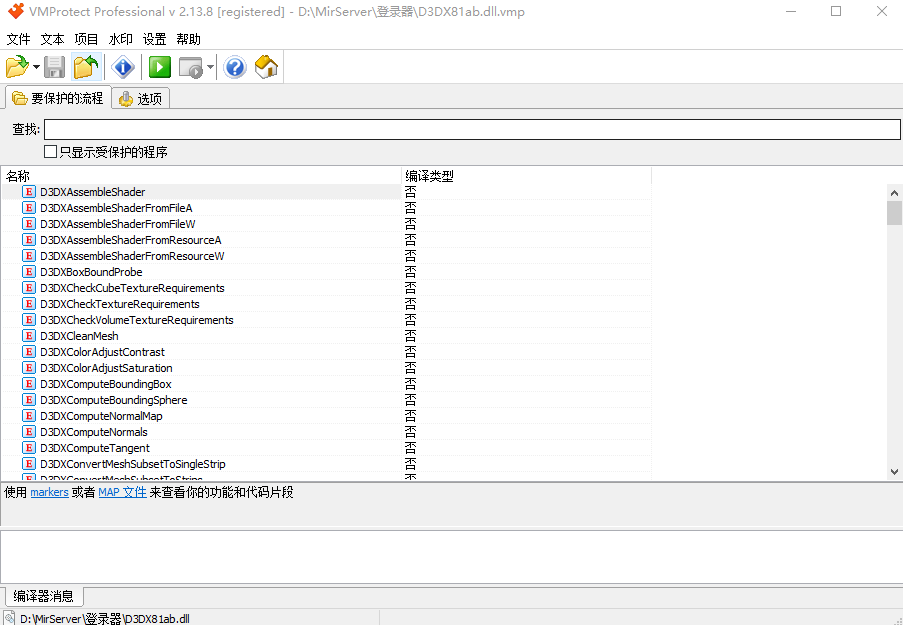Select the D3DXComputeBoundingBox name text

[x=106, y=384]
